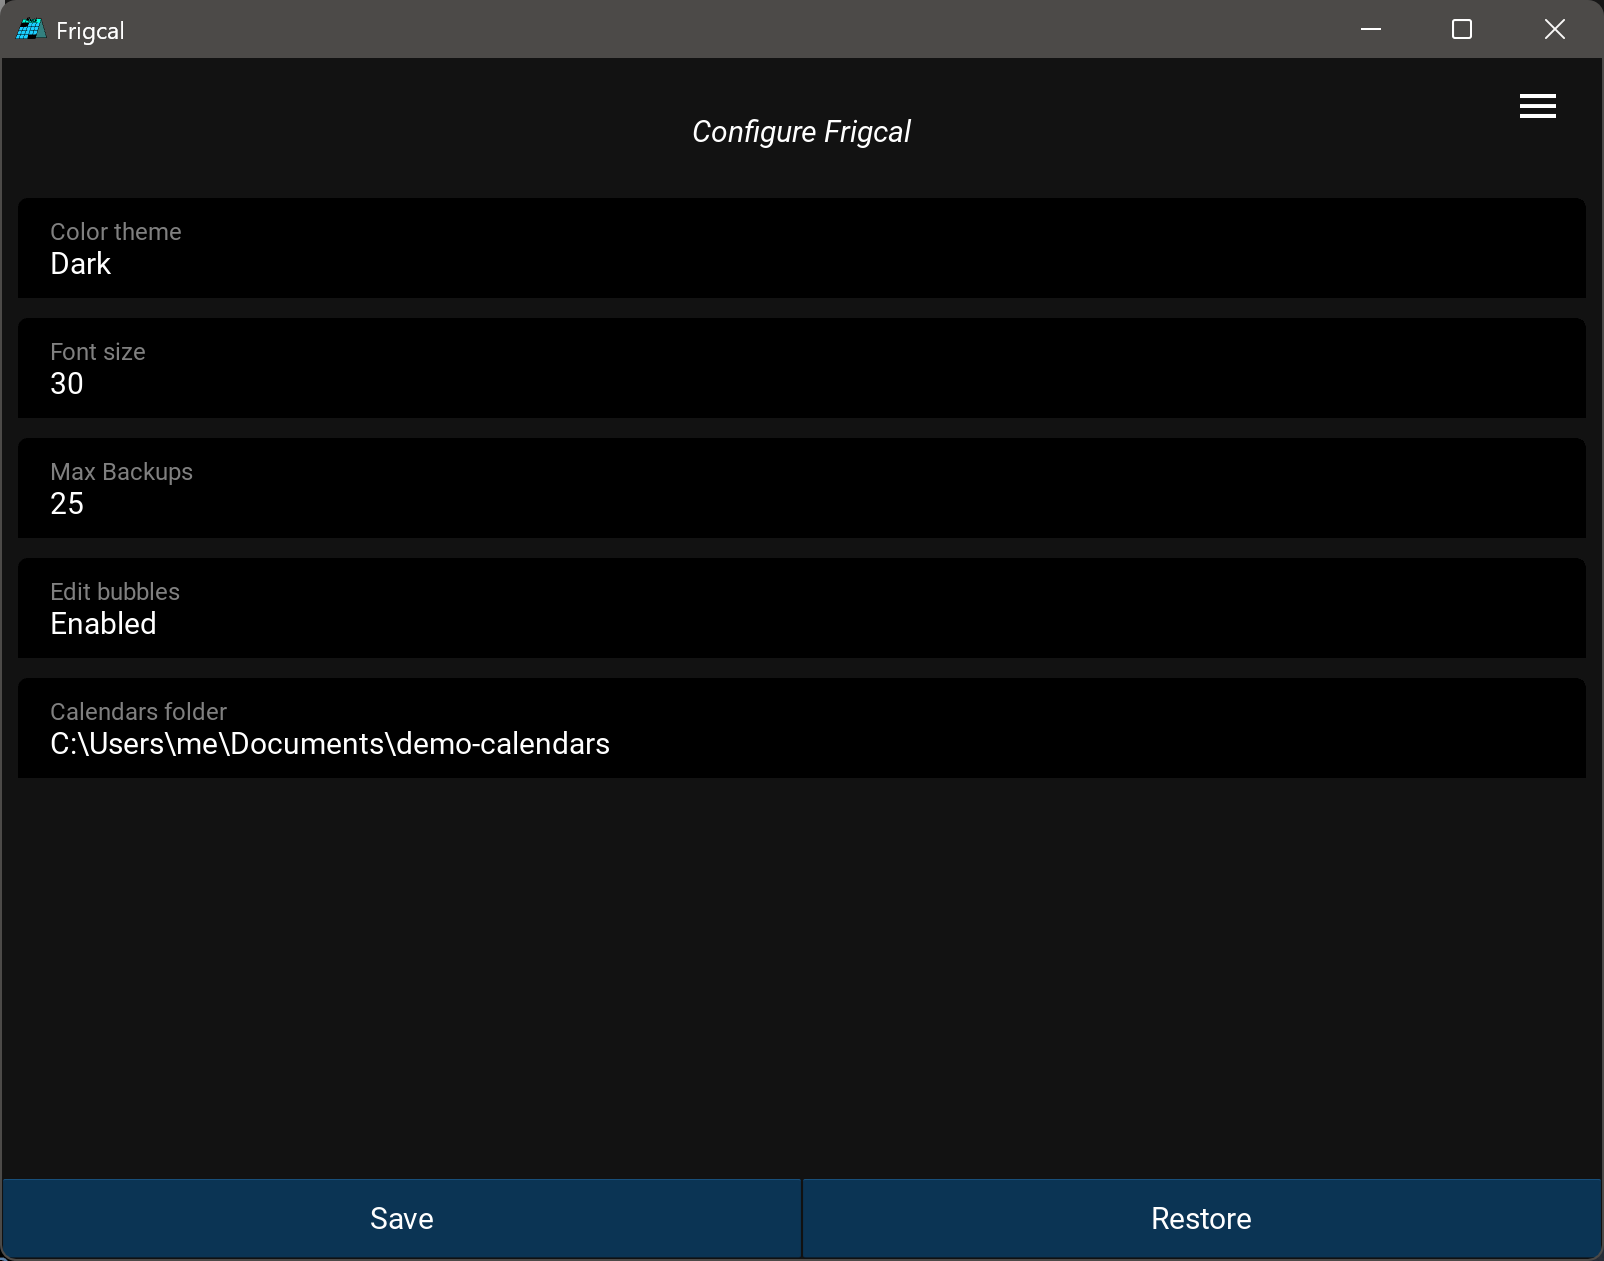Click the Max Backups value 25
The width and height of the screenshot is (1604, 1261).
tap(67, 504)
